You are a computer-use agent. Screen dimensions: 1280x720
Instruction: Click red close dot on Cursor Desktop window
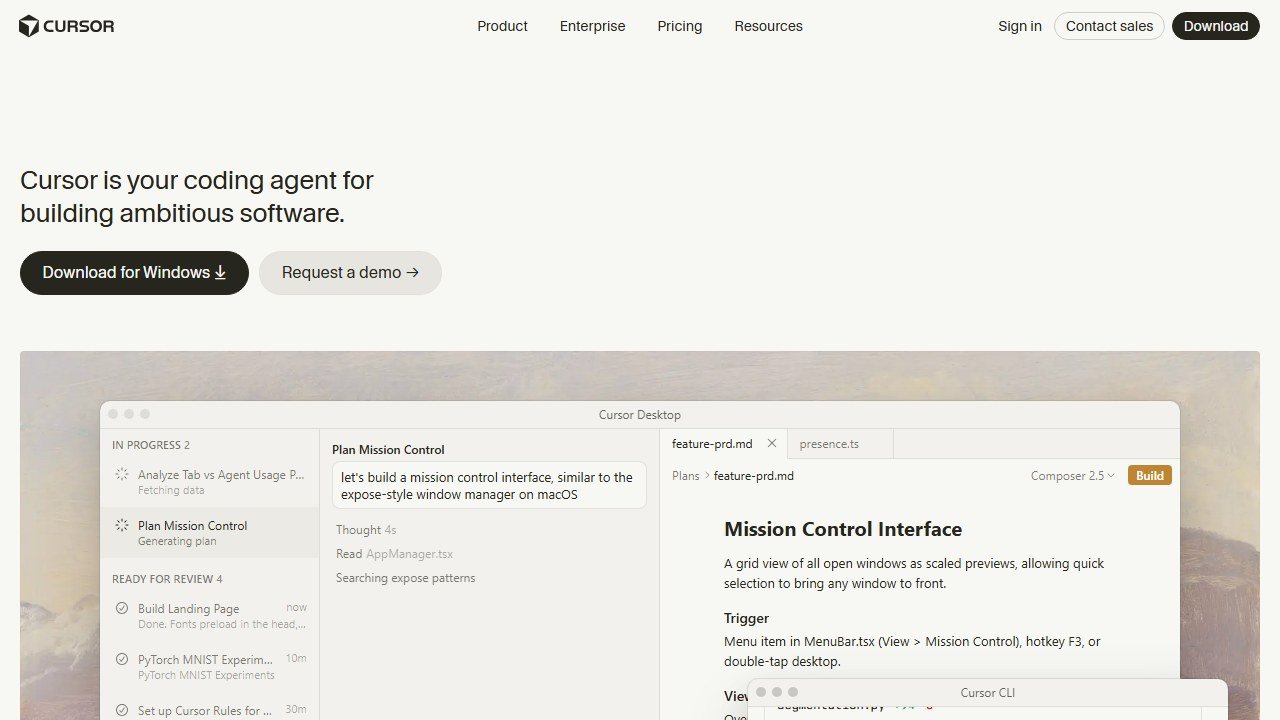tap(113, 414)
